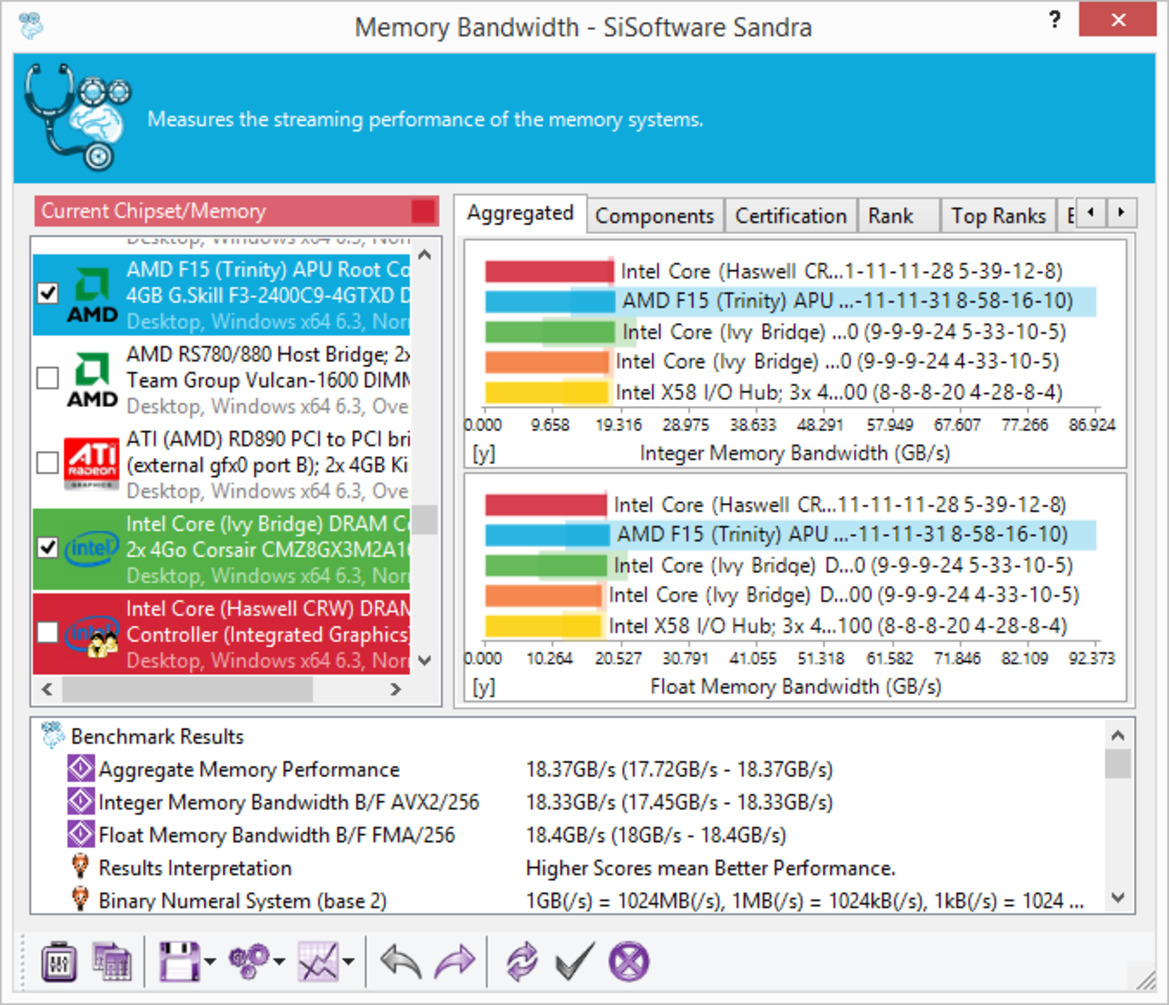Click the 'Current Chipset/Memory' header label
Viewport: 1169px width, 1005px height.
click(154, 211)
